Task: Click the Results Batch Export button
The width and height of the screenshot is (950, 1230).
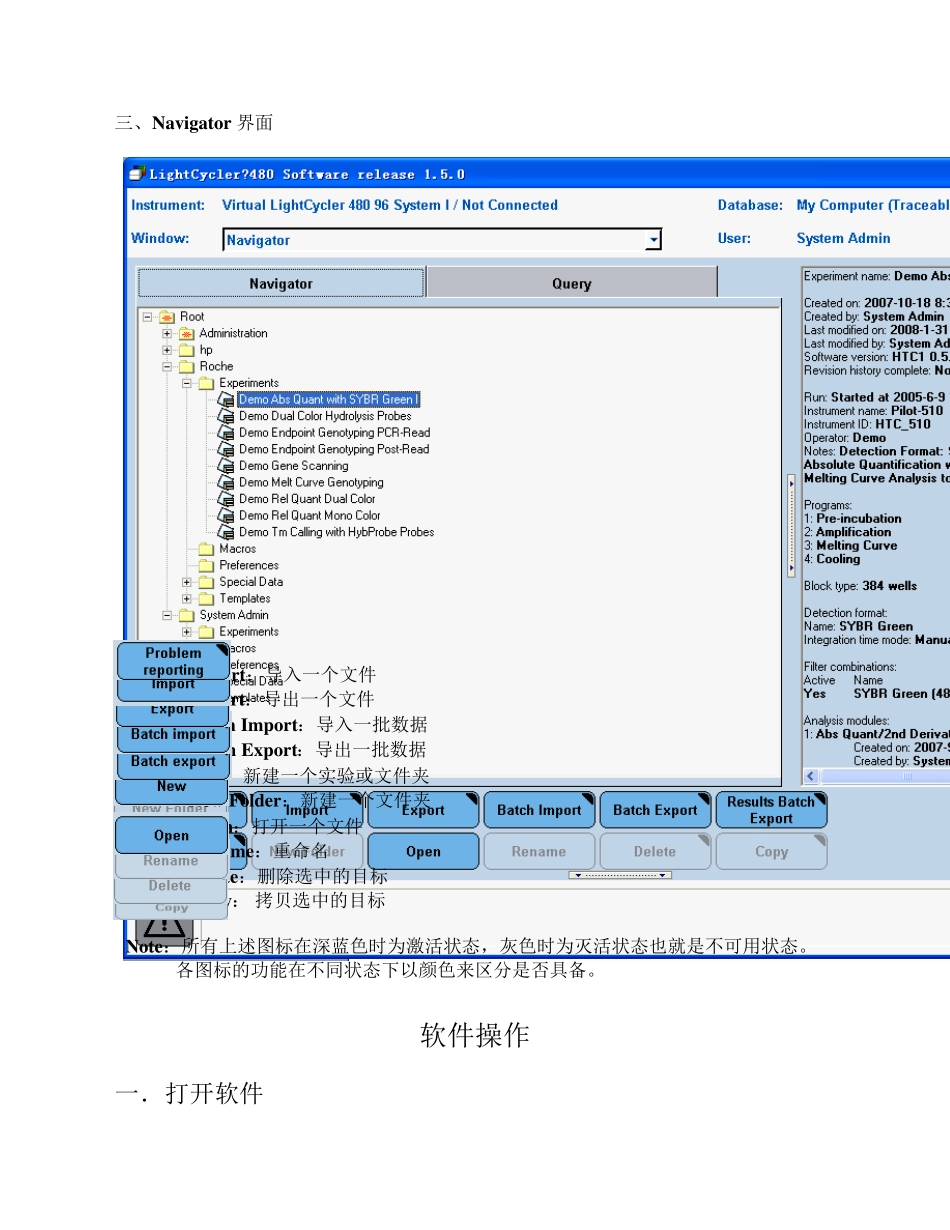Action: point(771,810)
